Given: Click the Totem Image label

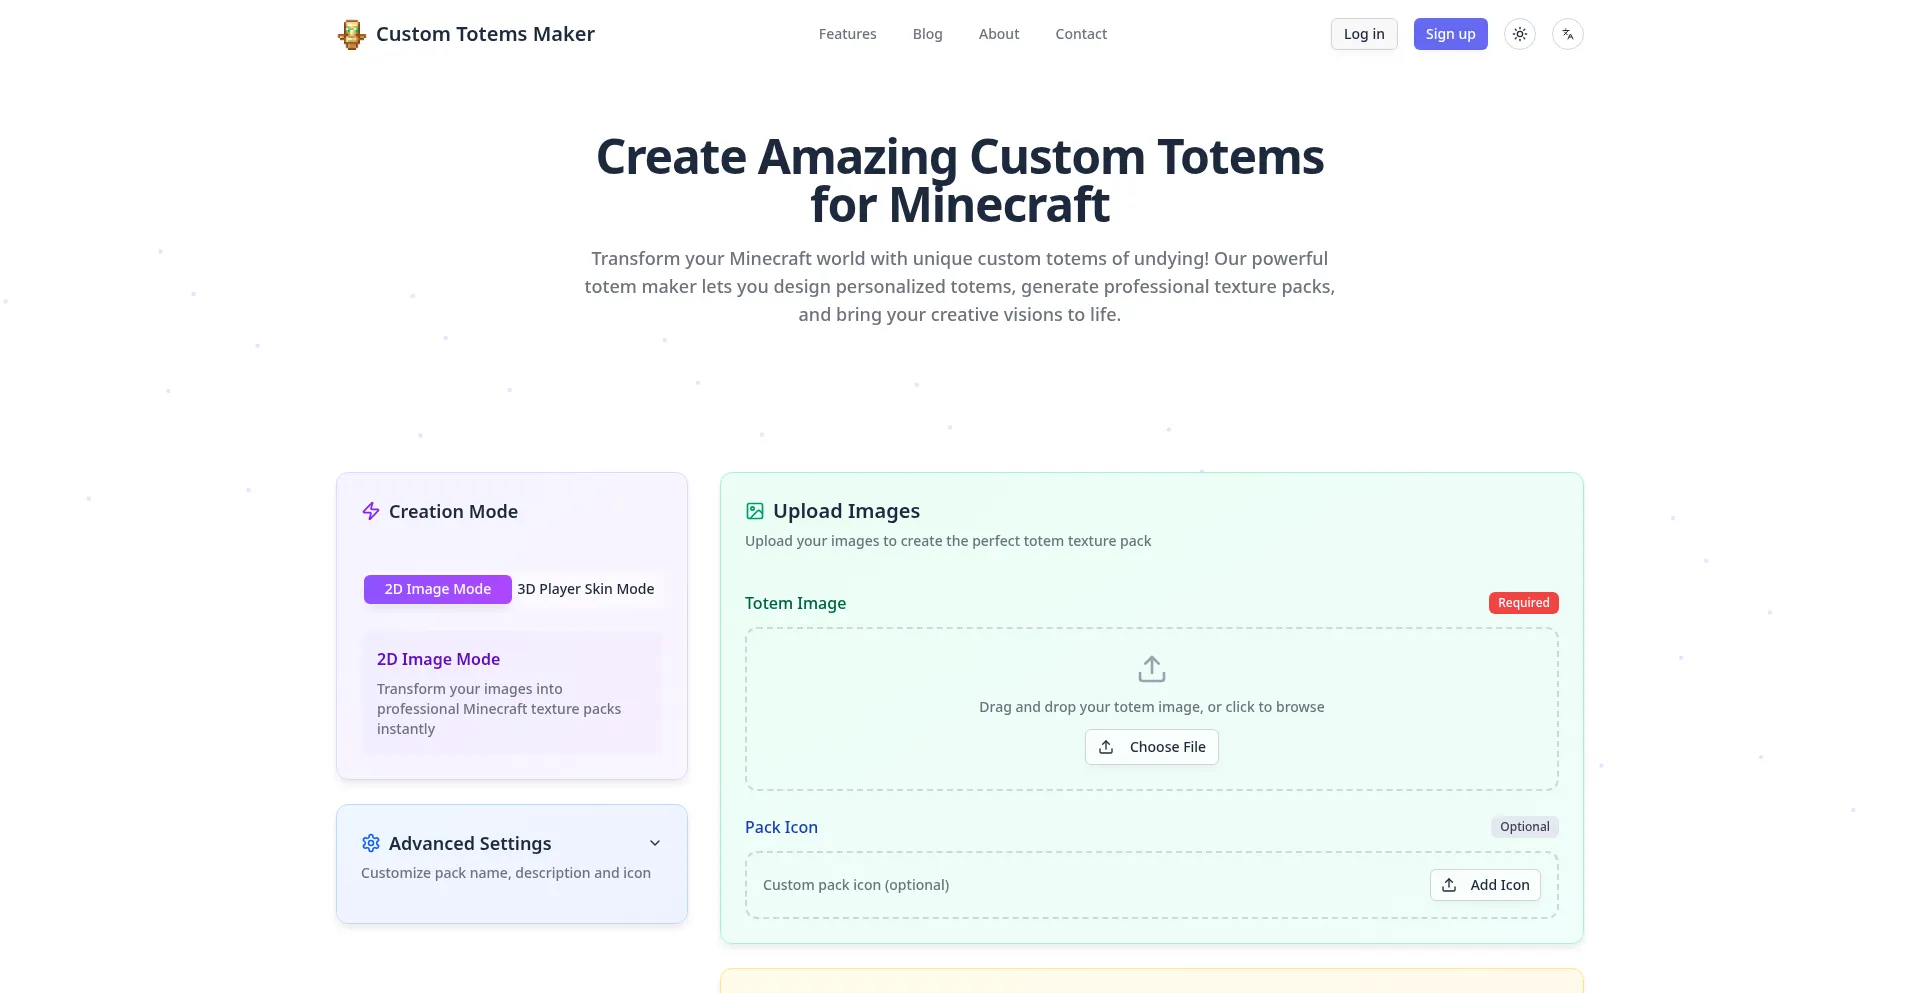Looking at the screenshot, I should click(796, 603).
